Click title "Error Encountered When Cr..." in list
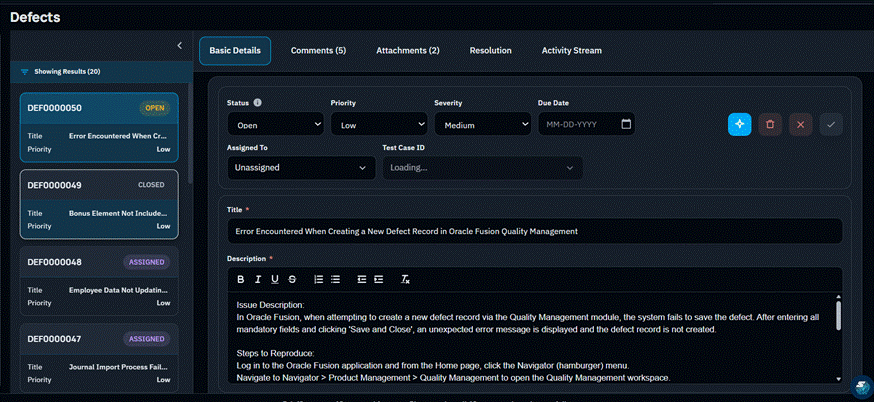874x402 pixels. 119,136
